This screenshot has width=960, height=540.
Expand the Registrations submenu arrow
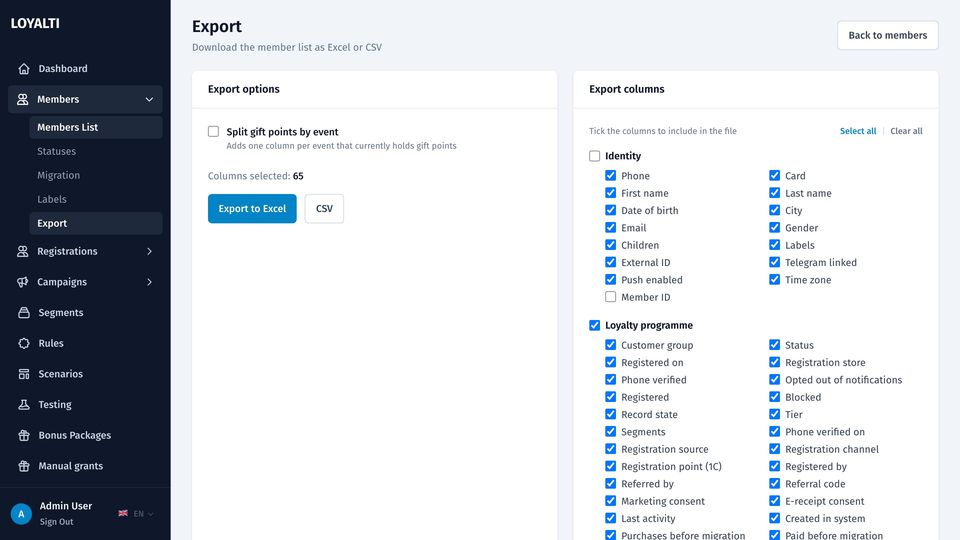(149, 251)
